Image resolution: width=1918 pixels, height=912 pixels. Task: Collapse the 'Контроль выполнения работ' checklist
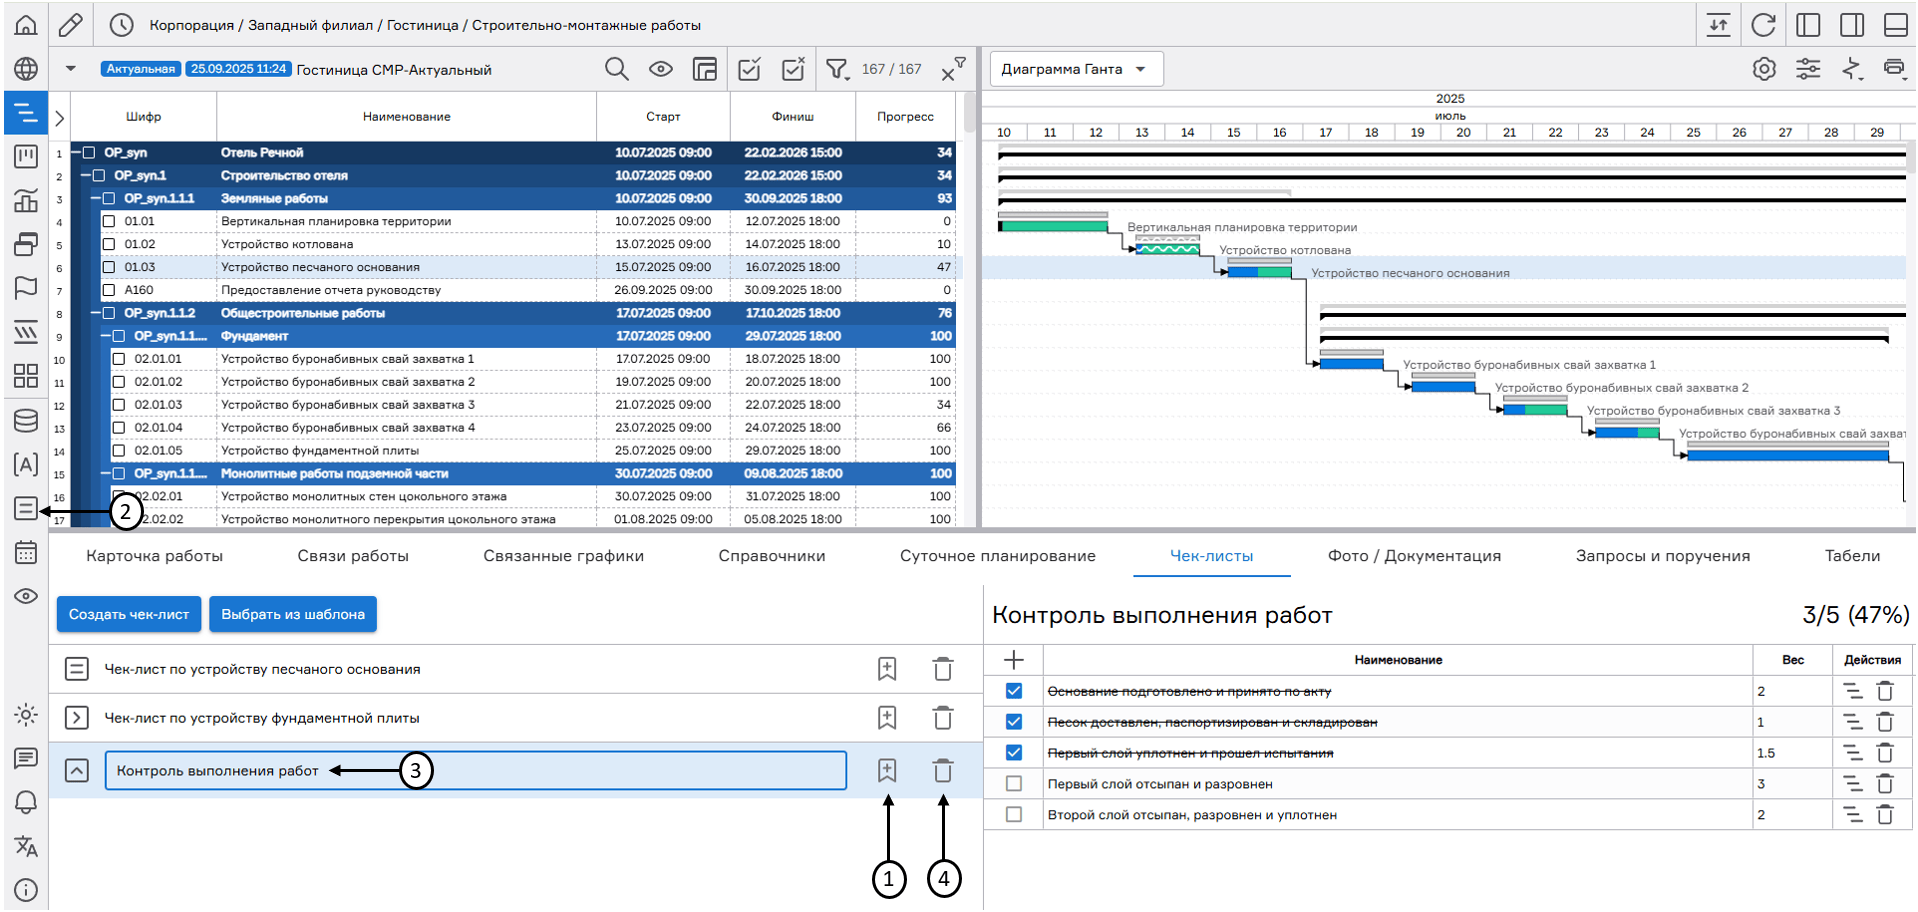(77, 770)
